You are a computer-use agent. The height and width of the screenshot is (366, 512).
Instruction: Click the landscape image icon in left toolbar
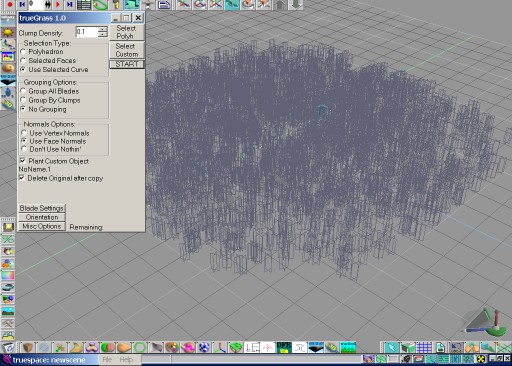click(x=8, y=311)
